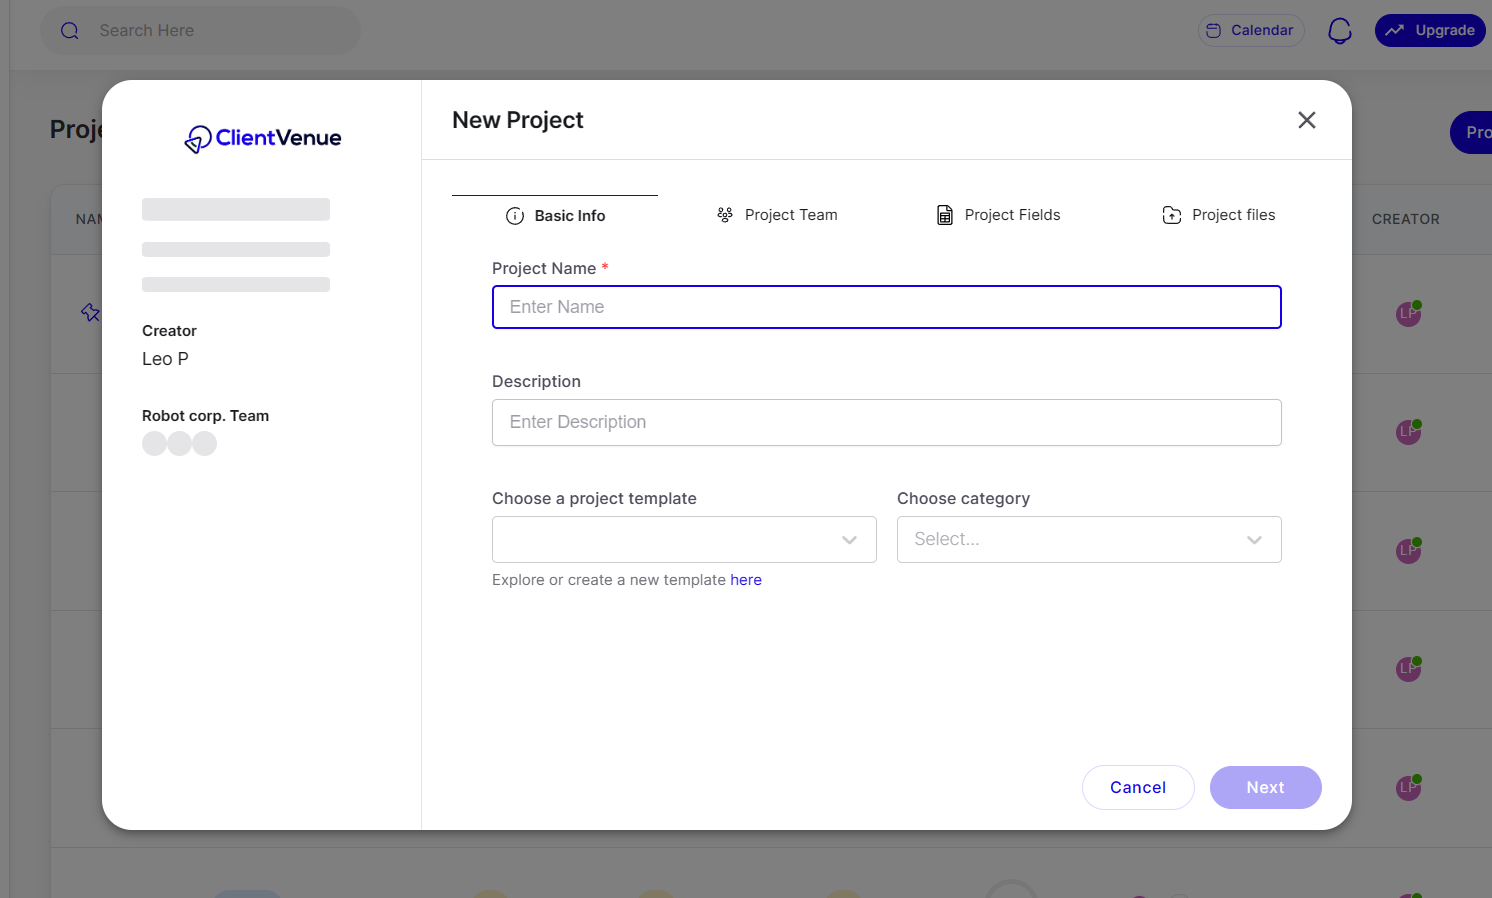Switch to the Project Team tab
The image size is (1492, 898).
tap(790, 214)
